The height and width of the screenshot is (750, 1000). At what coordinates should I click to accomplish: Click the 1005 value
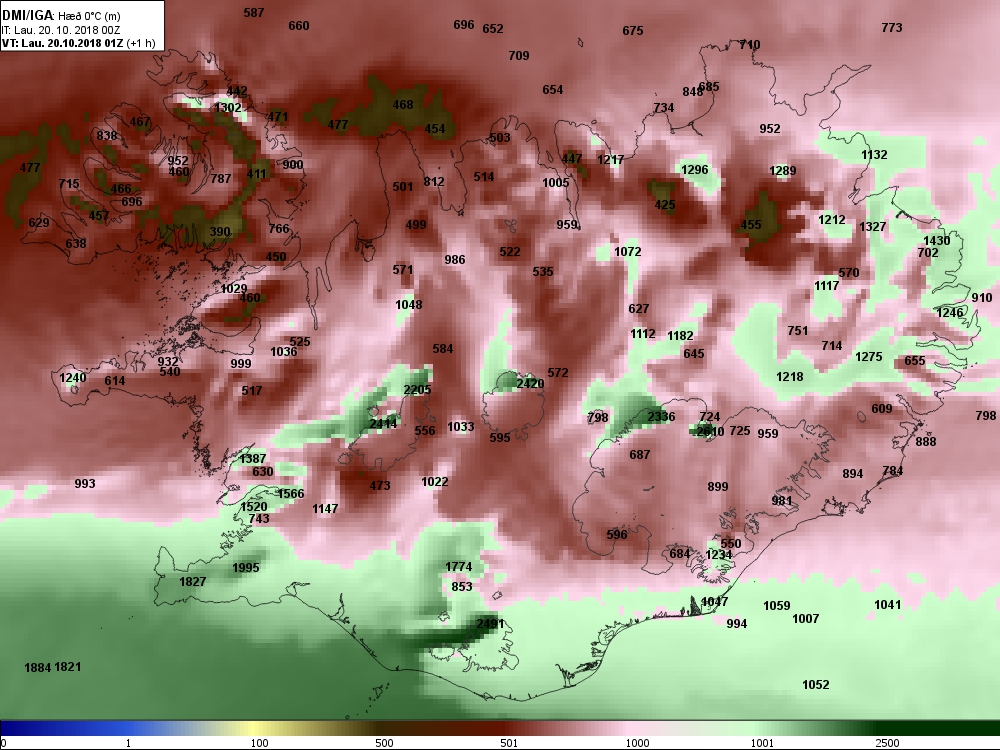click(x=555, y=183)
